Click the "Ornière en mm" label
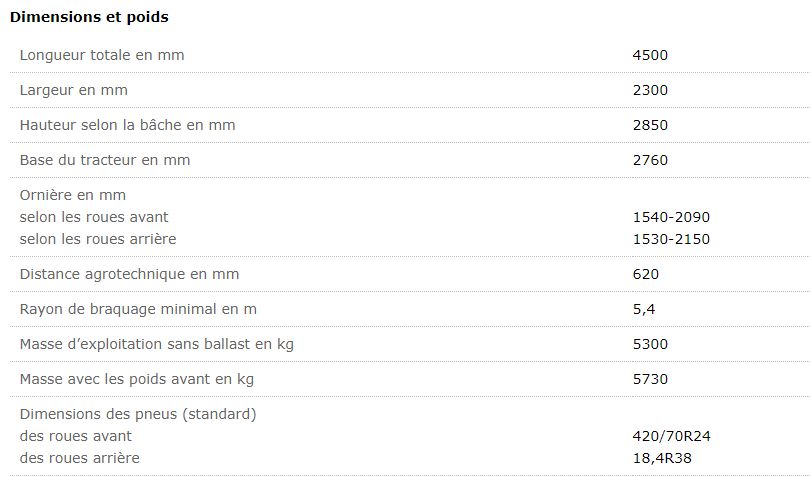 (x=73, y=195)
